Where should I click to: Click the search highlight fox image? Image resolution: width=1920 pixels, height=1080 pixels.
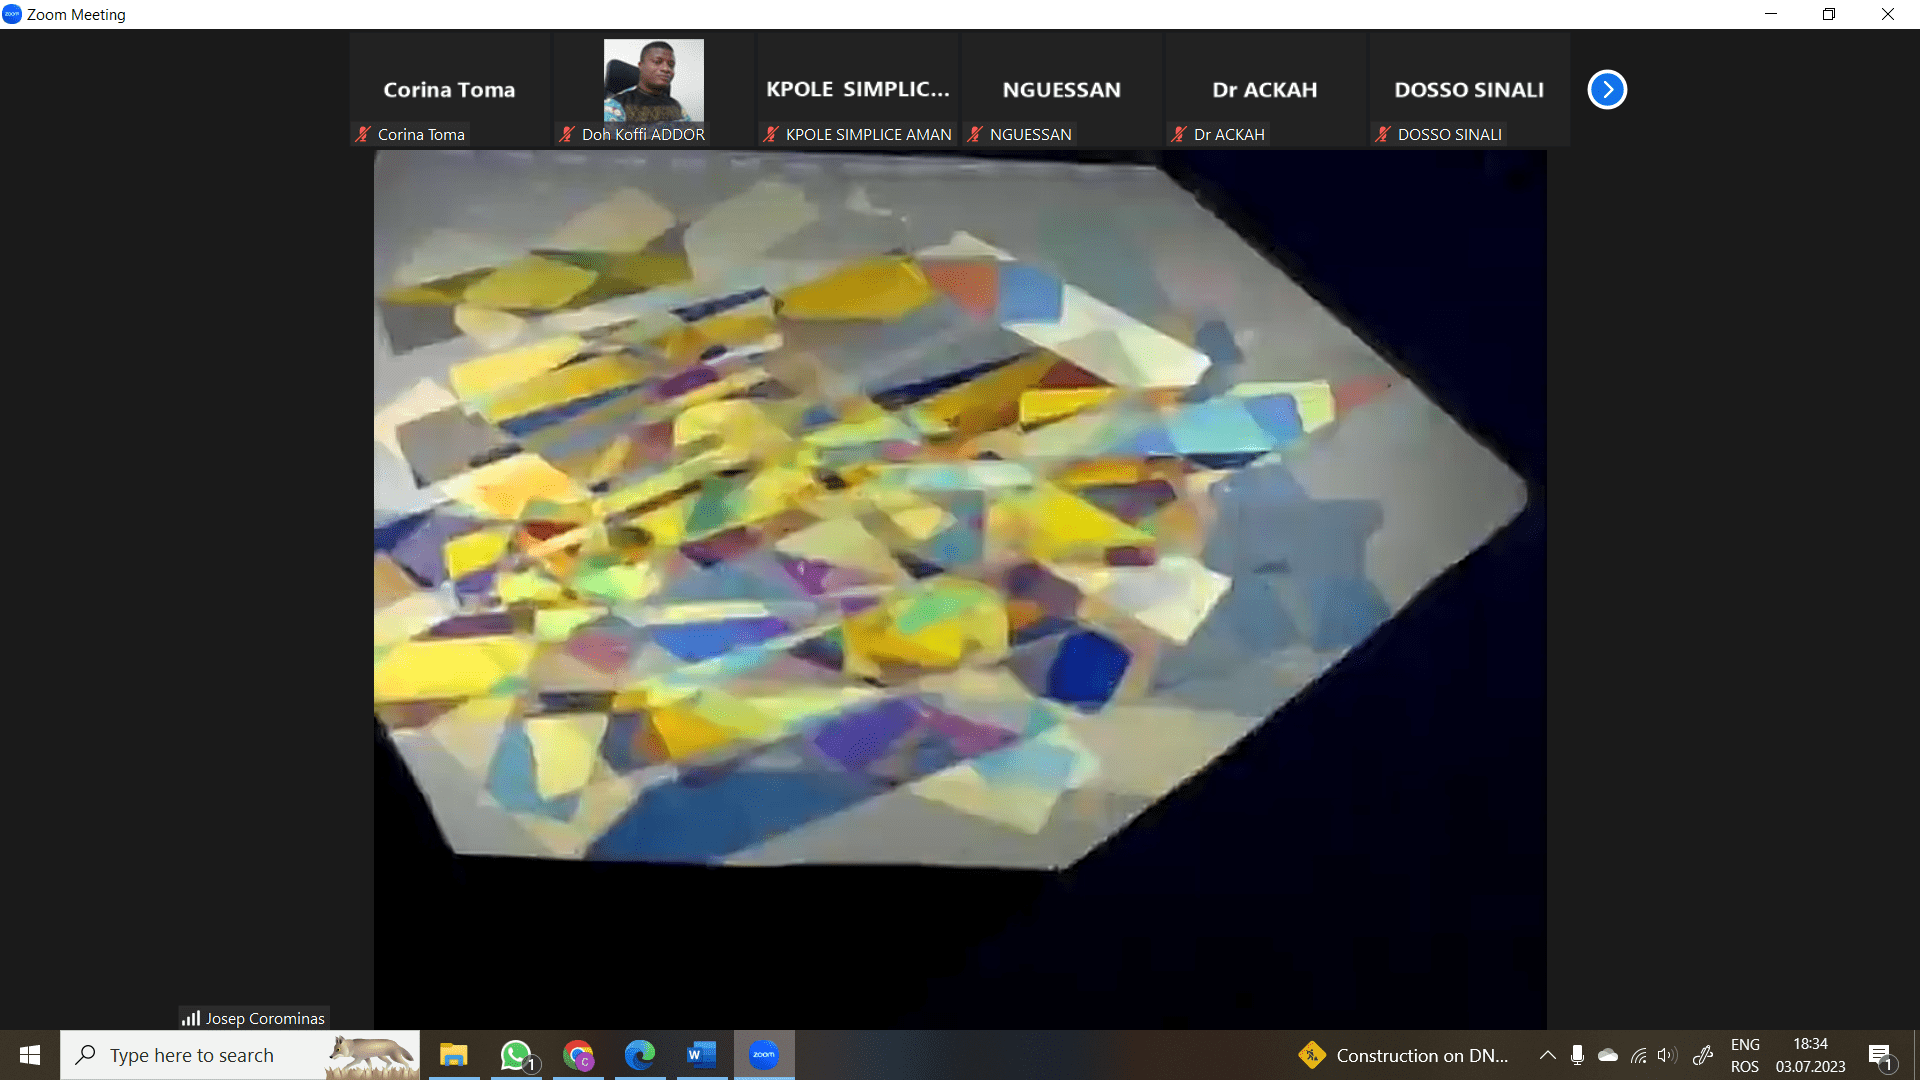pyautogui.click(x=372, y=1055)
